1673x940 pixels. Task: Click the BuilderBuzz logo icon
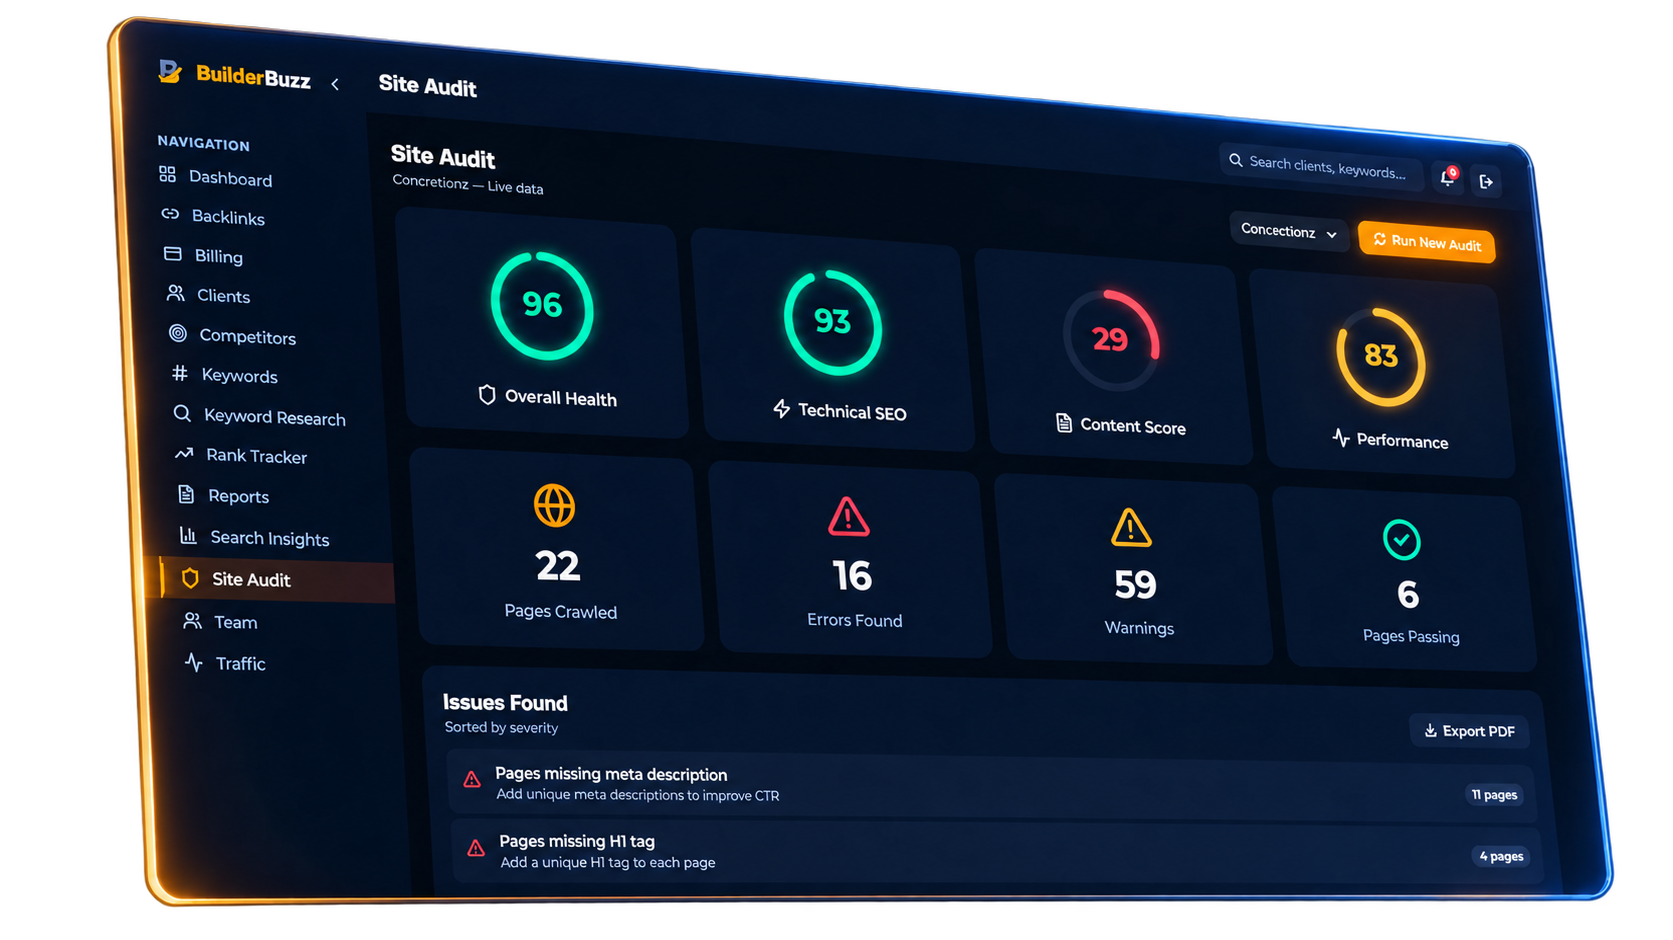pos(170,71)
